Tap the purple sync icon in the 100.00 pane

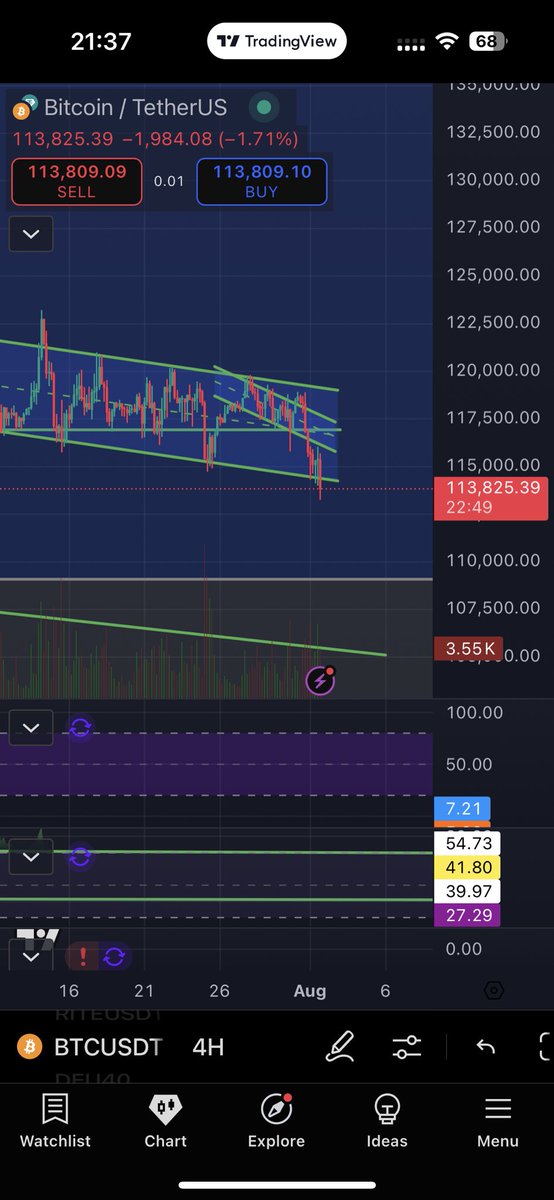80,728
